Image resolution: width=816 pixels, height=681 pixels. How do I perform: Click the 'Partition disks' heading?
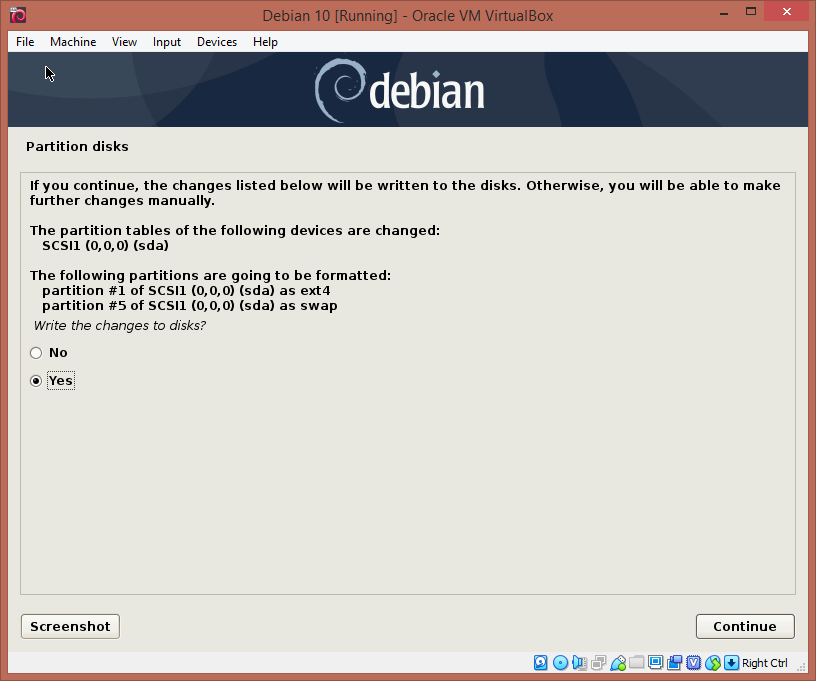pyautogui.click(x=77, y=147)
